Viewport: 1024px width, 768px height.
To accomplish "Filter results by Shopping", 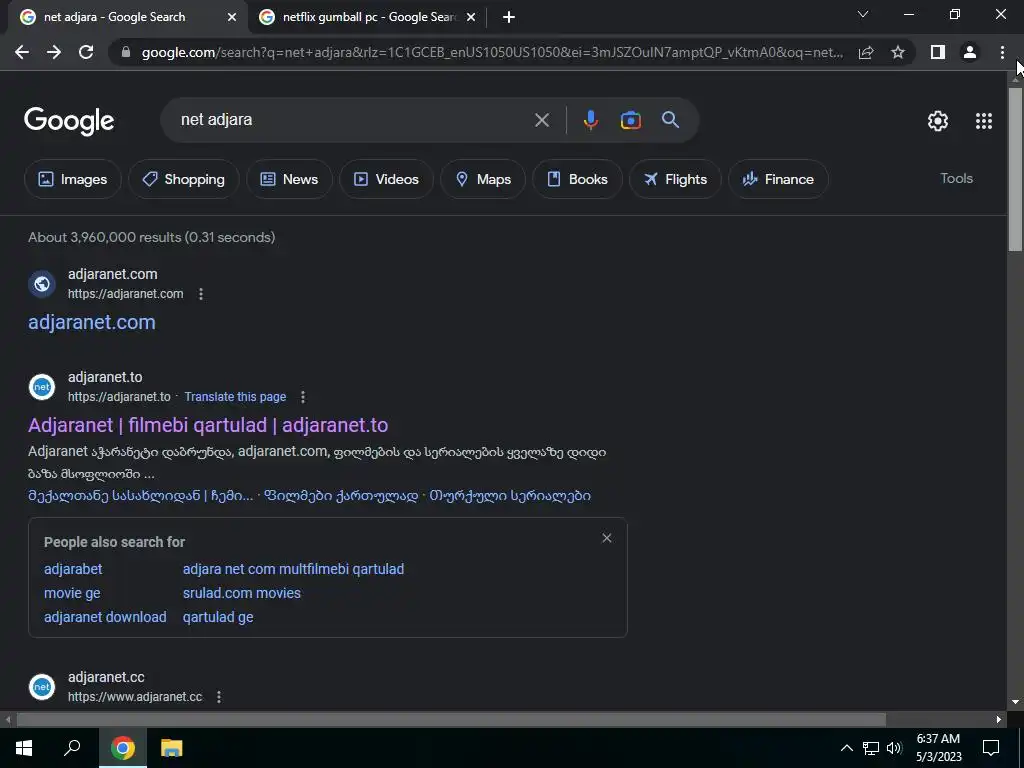I will [x=184, y=179].
